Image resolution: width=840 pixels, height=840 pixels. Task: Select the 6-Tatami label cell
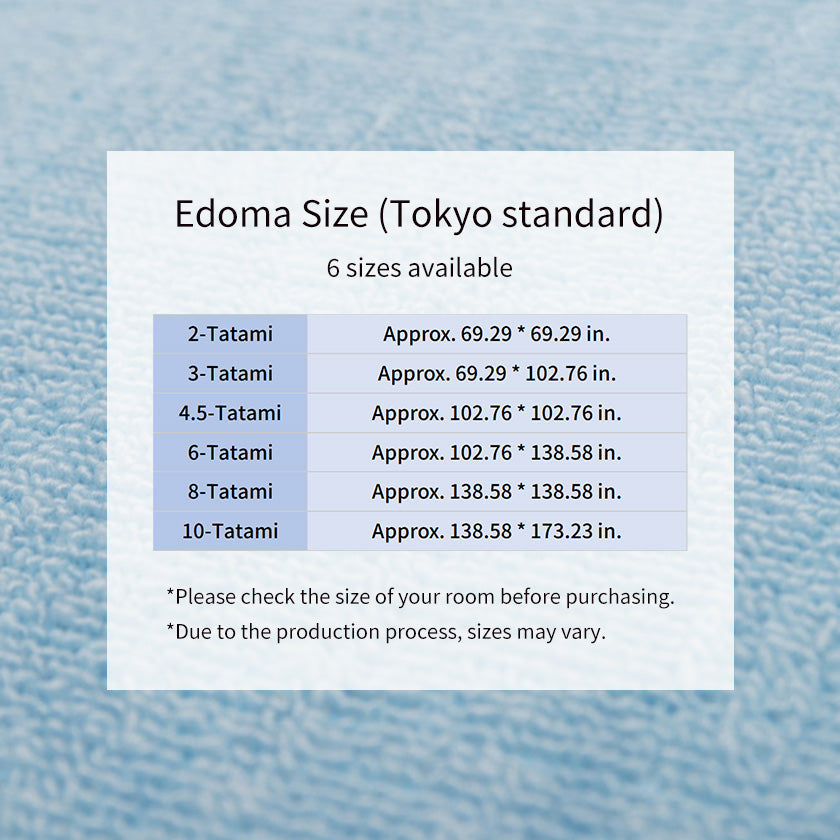point(230,452)
